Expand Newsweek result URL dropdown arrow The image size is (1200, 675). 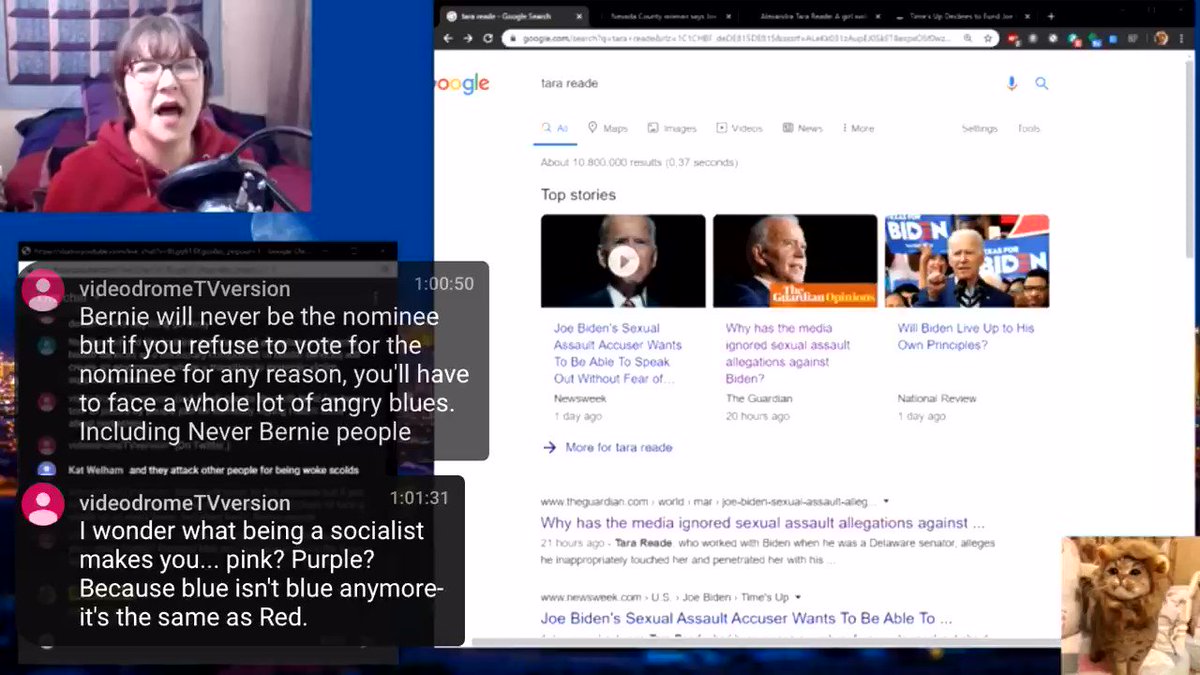click(x=798, y=597)
